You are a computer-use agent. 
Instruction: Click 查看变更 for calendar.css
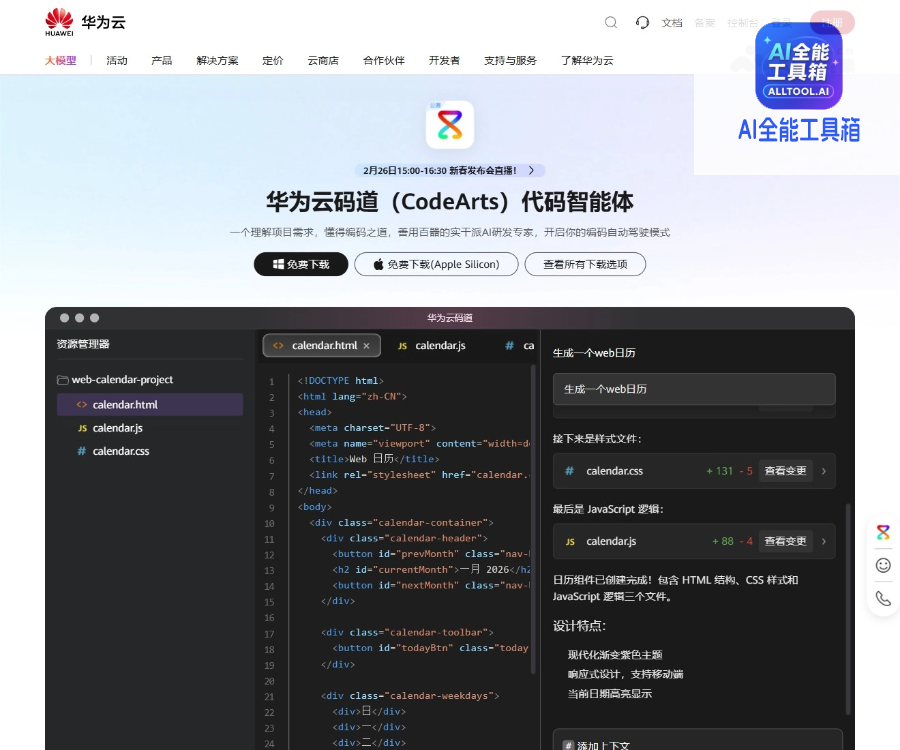point(785,471)
